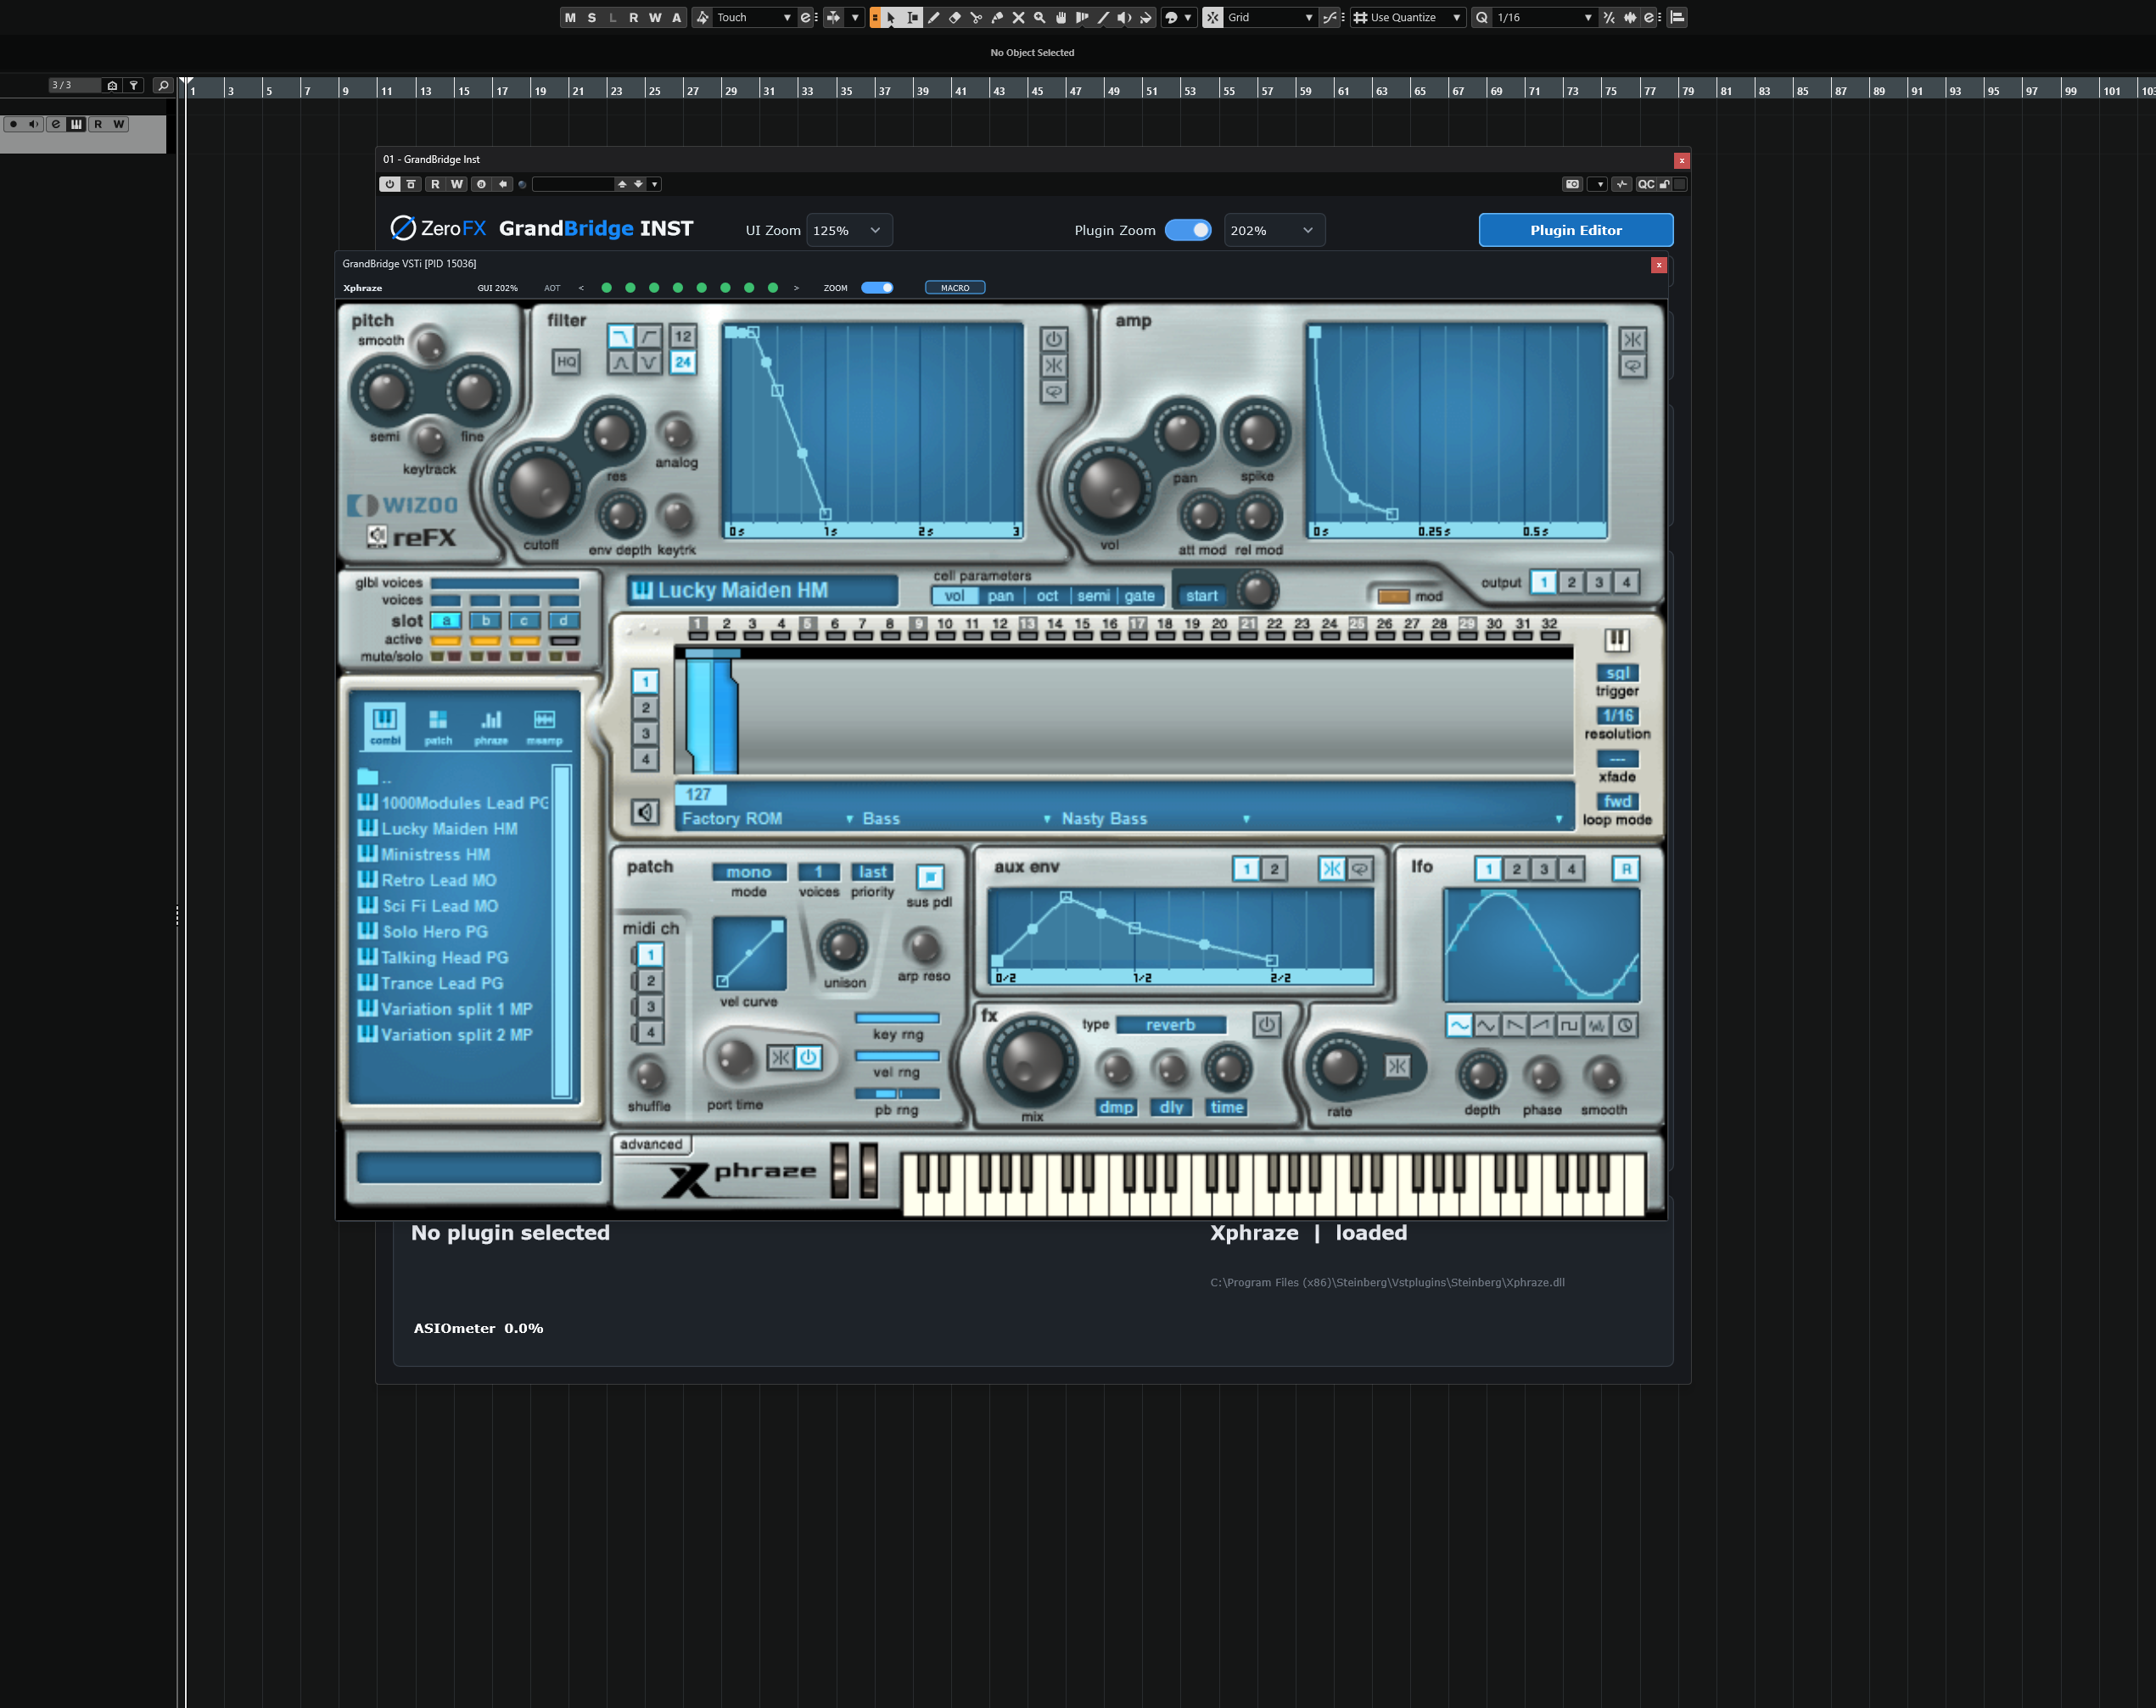
Task: Select slot b button
Action: pos(485,621)
